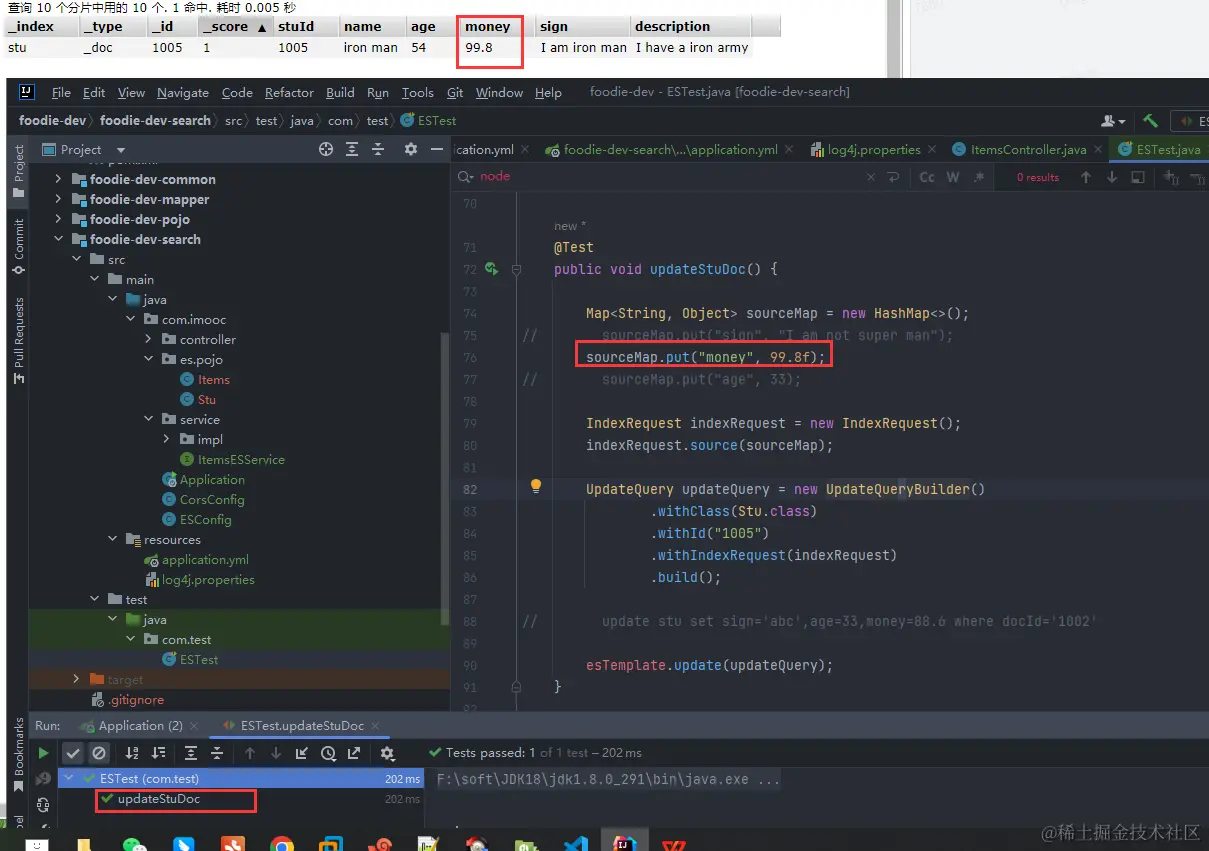Toggle Show Ignored tests button
The height and width of the screenshot is (851, 1209).
(99, 753)
